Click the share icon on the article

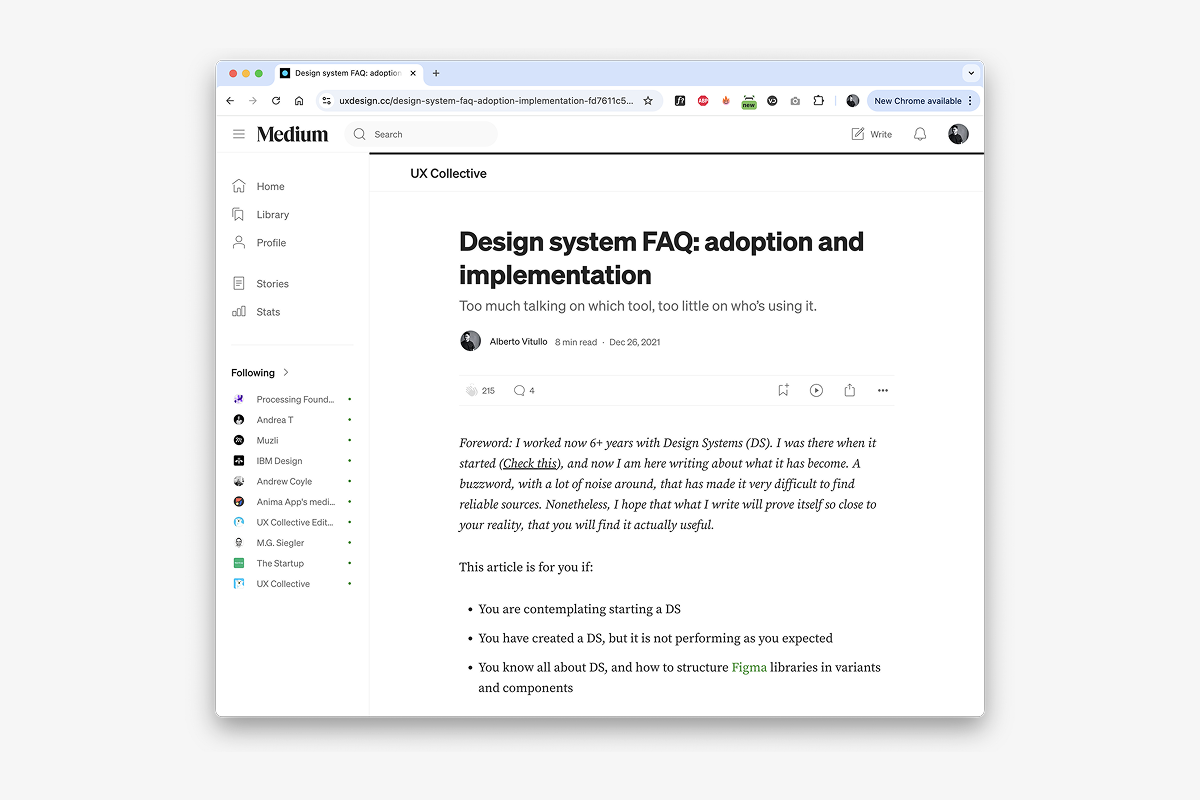849,391
